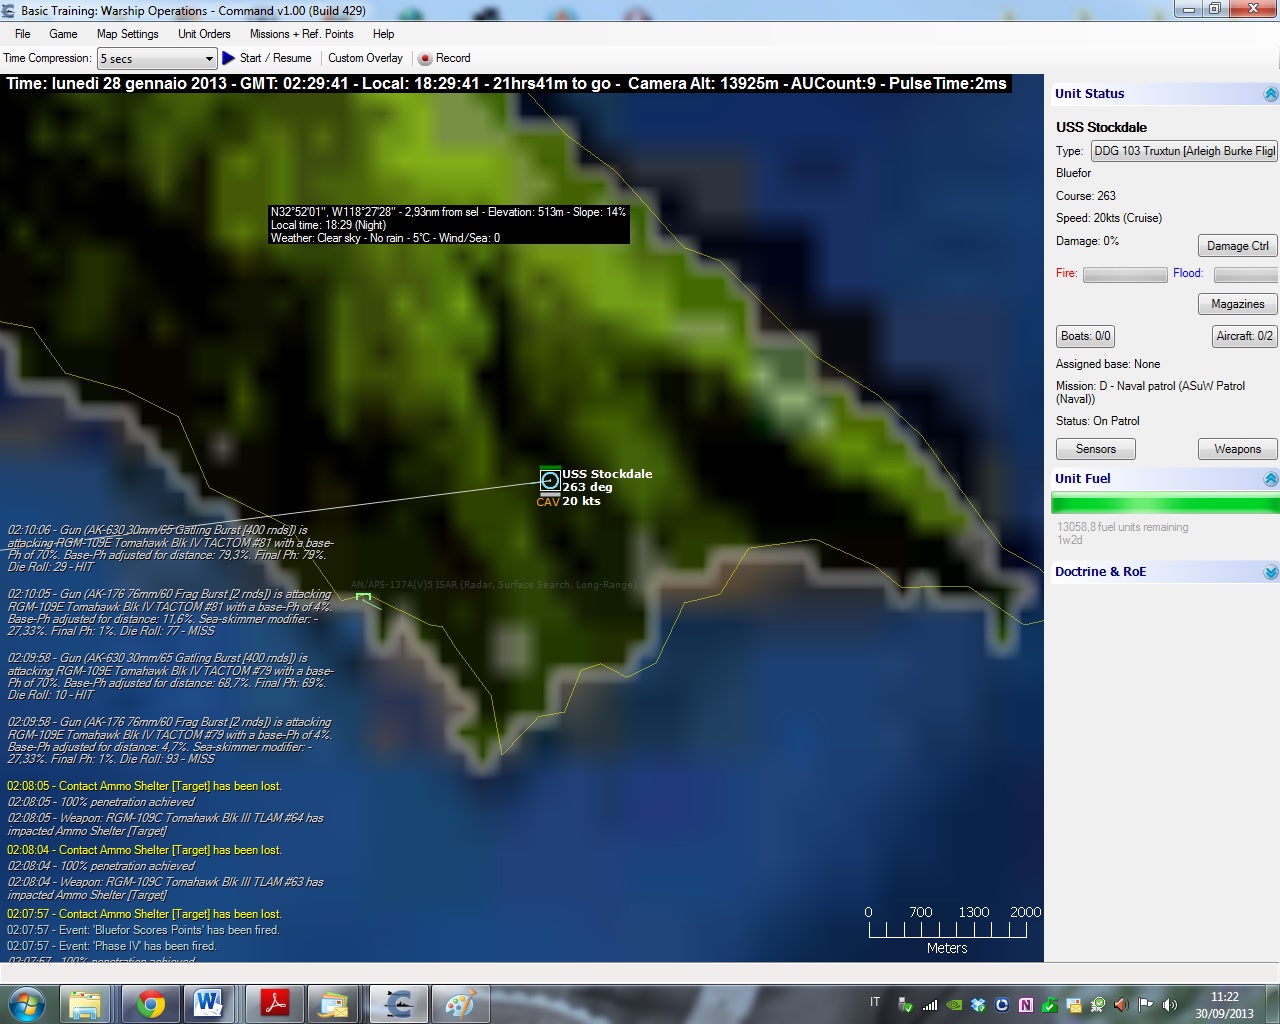Click the Speed: 20kts (Cruise) readout
The width and height of the screenshot is (1280, 1024).
point(1109,218)
